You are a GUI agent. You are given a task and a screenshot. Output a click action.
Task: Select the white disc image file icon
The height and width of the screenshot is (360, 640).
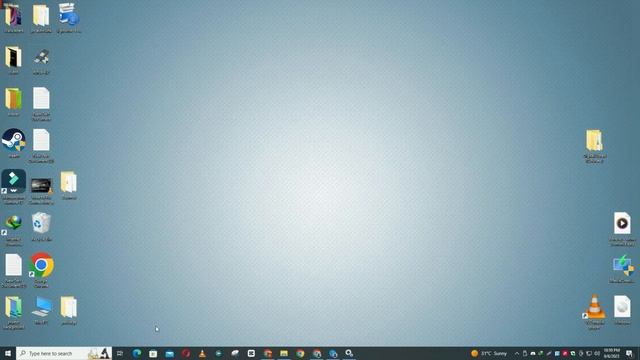(x=622, y=310)
